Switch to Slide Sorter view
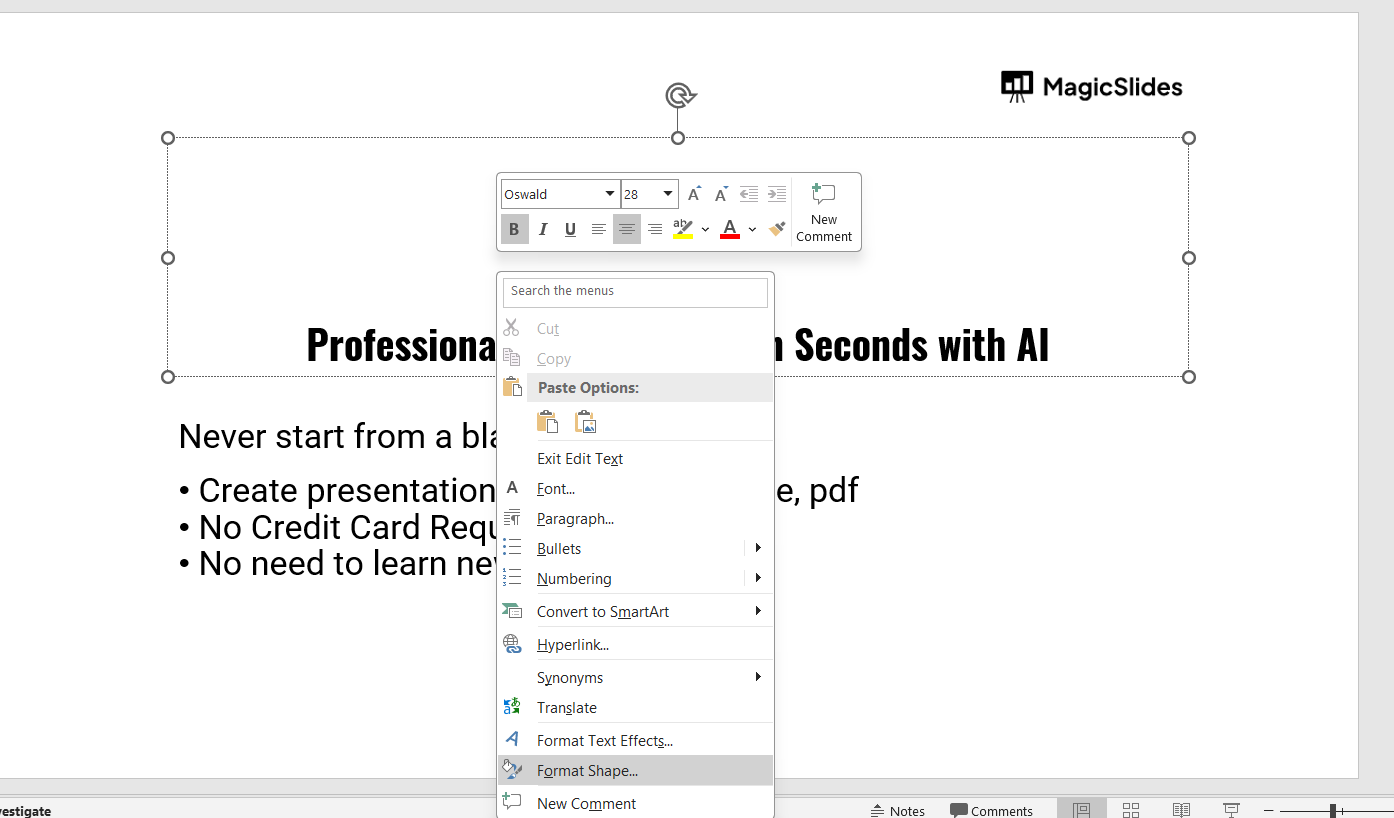This screenshot has width=1394, height=818. (x=1131, y=809)
